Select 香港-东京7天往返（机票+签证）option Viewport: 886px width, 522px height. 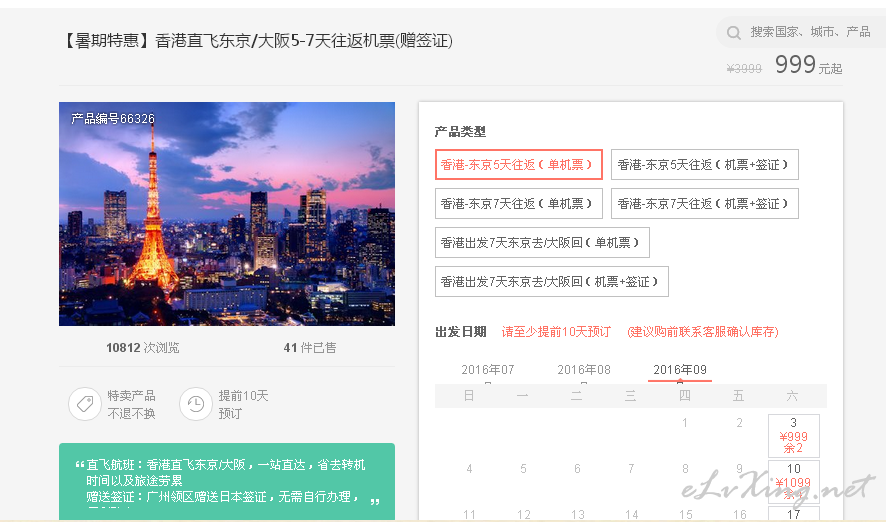(x=705, y=203)
